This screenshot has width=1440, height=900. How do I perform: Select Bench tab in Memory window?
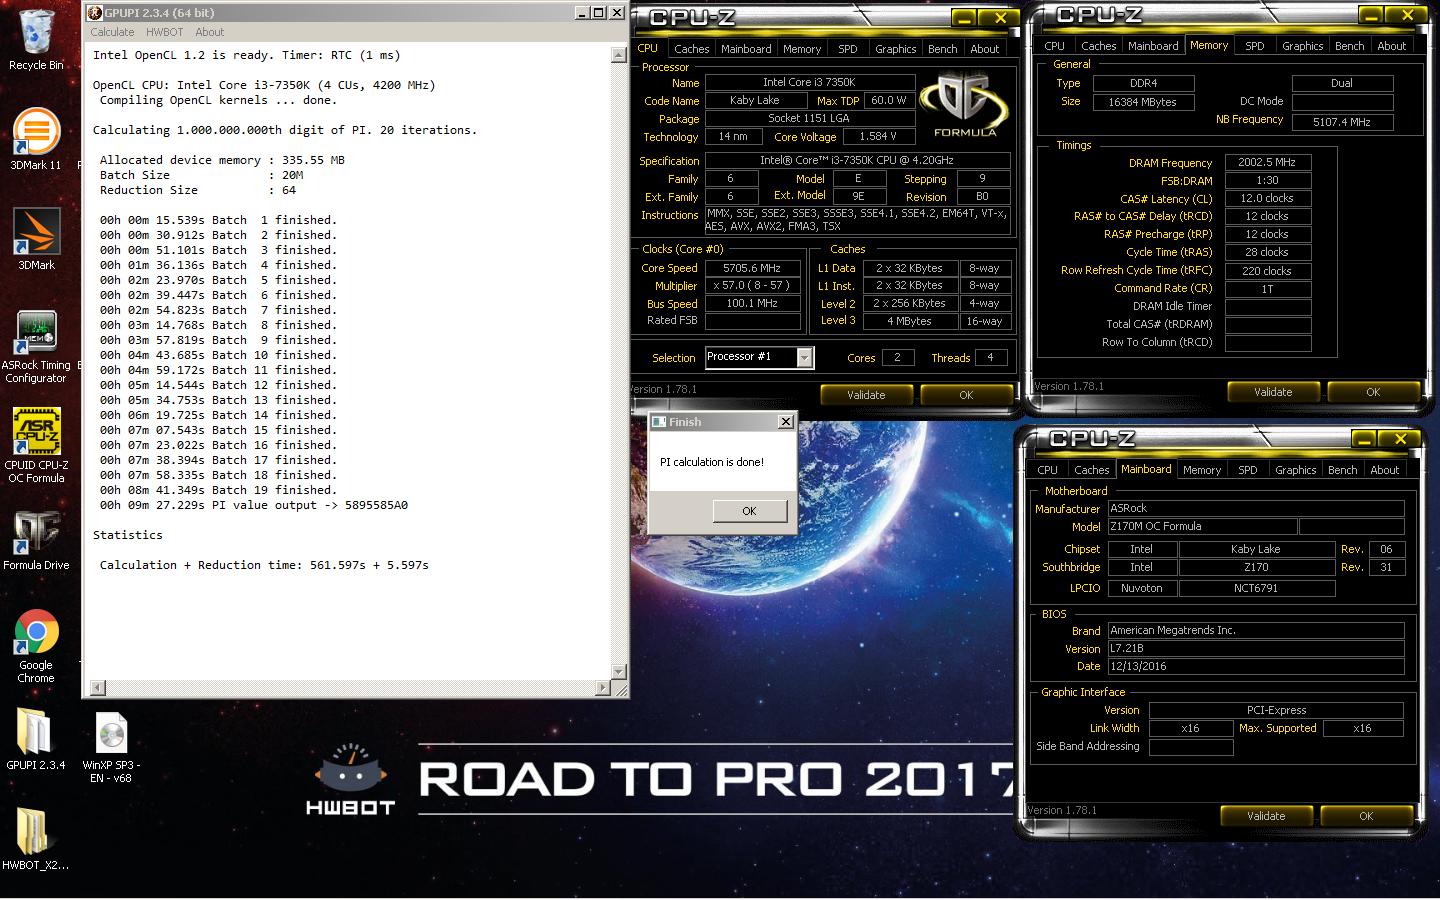[1349, 46]
